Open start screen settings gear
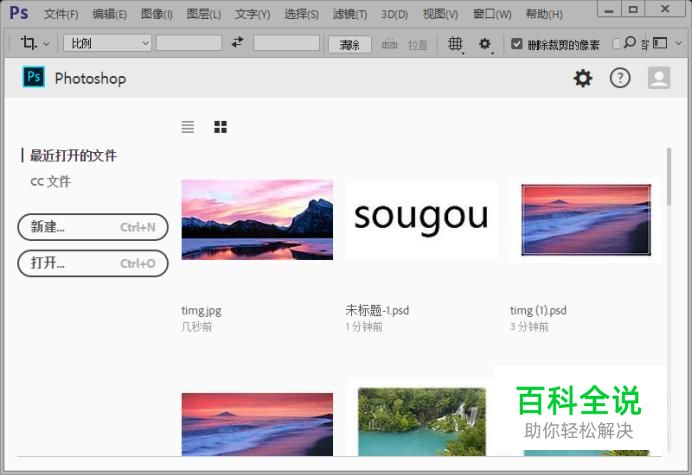 [583, 78]
